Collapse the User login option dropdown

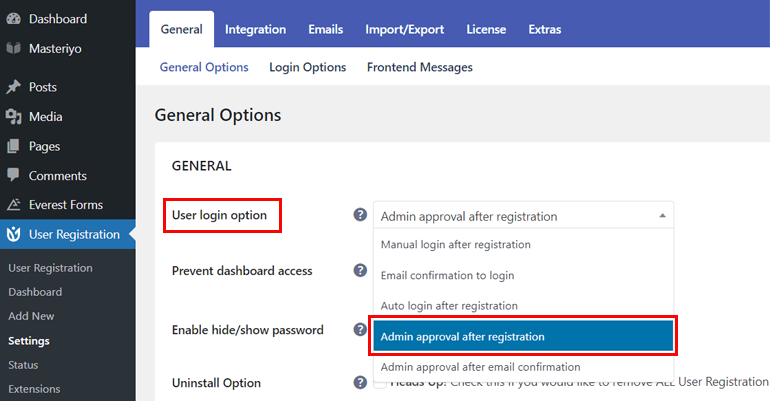(x=661, y=215)
